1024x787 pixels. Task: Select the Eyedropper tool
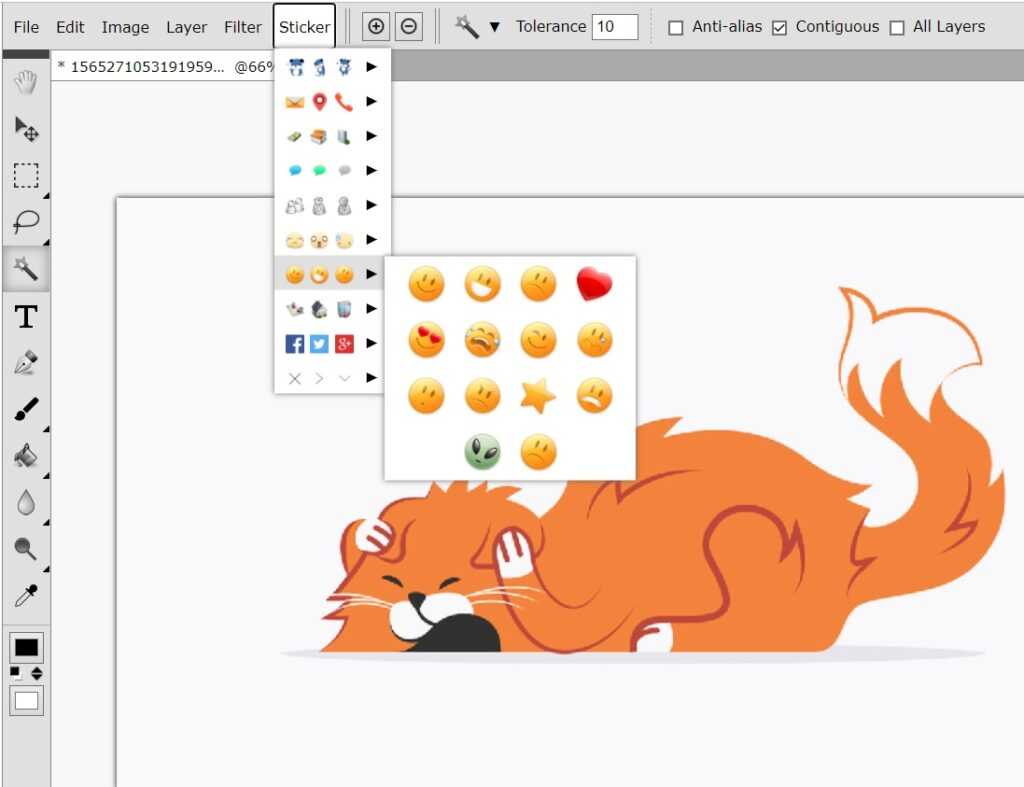(x=26, y=596)
